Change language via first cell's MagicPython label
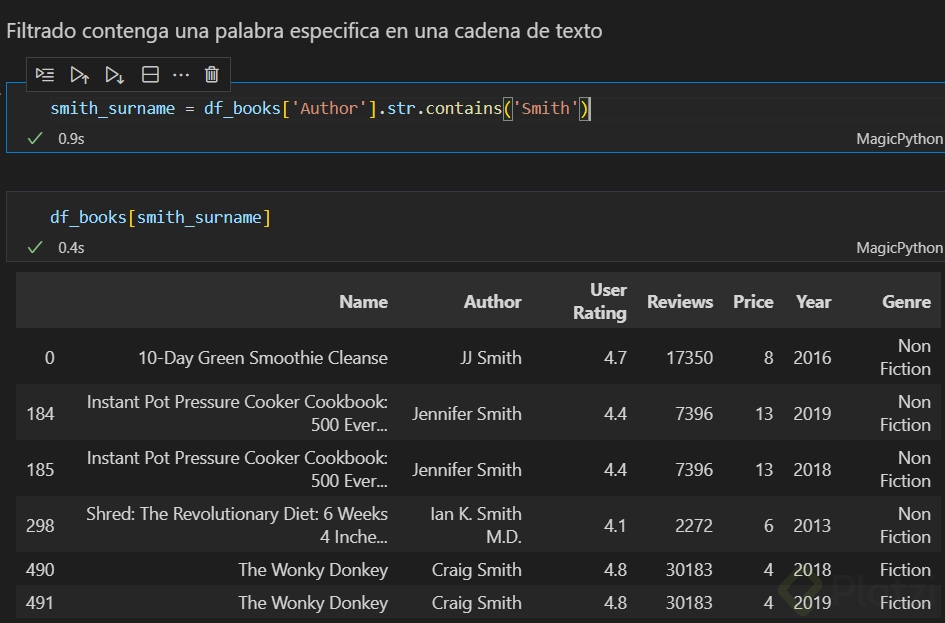945x623 pixels. tap(899, 139)
